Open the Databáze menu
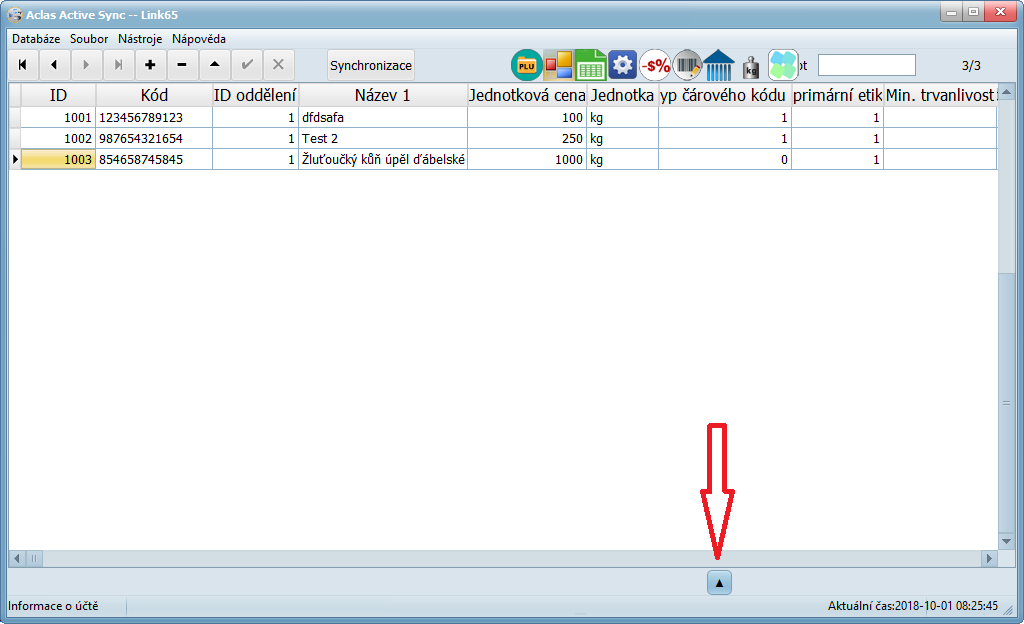1024x624 pixels. [x=36, y=38]
